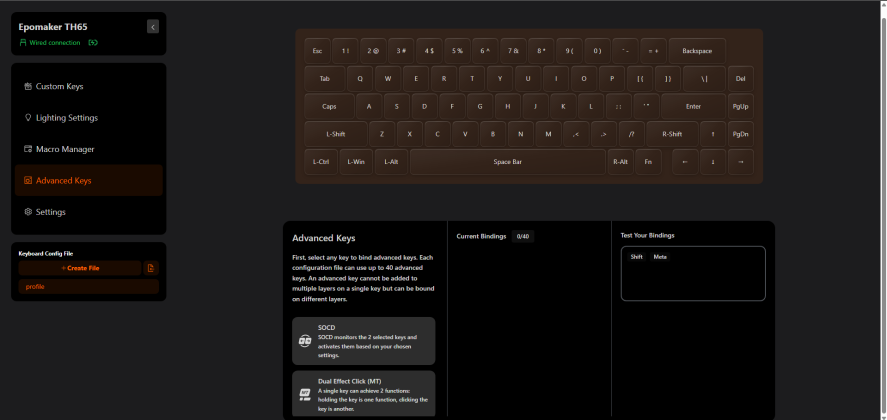Image resolution: width=887 pixels, height=420 pixels.
Task: Select the backslash \ | key
Action: point(704,79)
